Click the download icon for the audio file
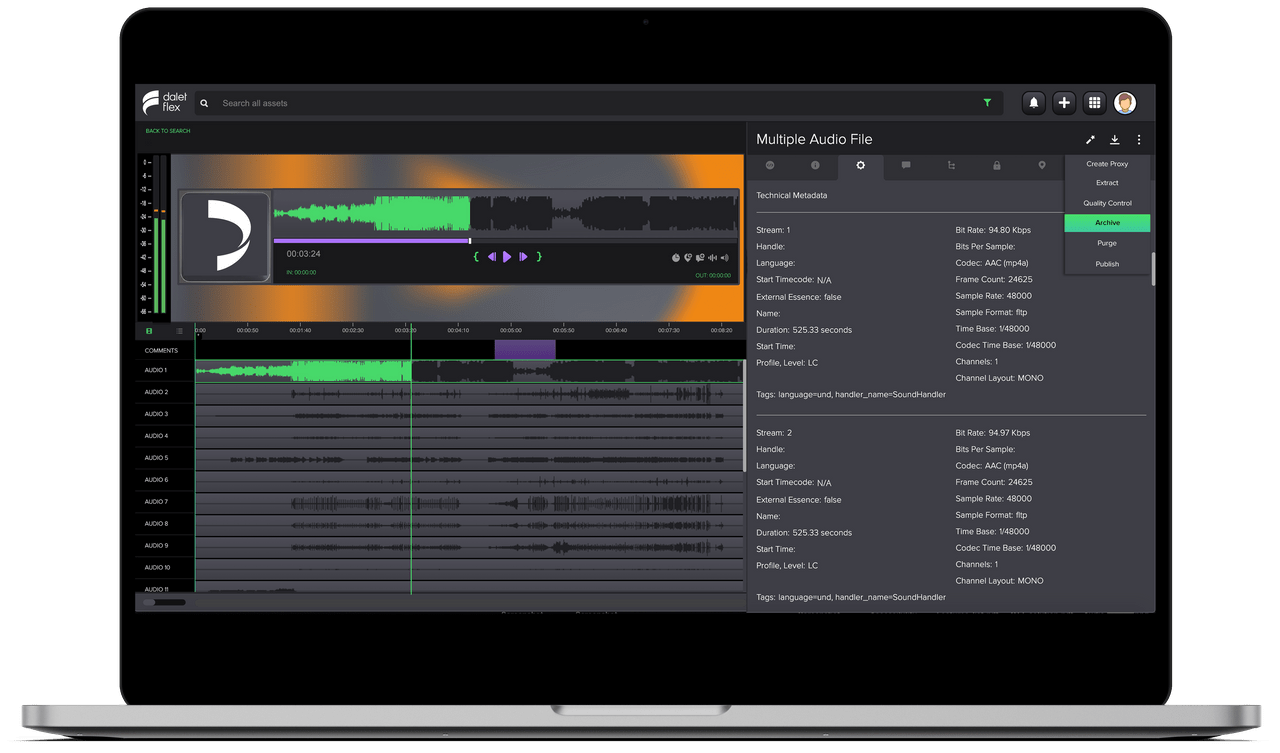The height and width of the screenshot is (753, 1280). point(1115,140)
